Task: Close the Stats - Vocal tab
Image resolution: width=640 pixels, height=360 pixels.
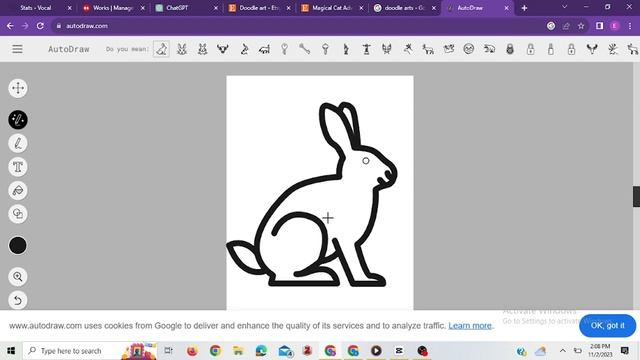Action: click(69, 8)
